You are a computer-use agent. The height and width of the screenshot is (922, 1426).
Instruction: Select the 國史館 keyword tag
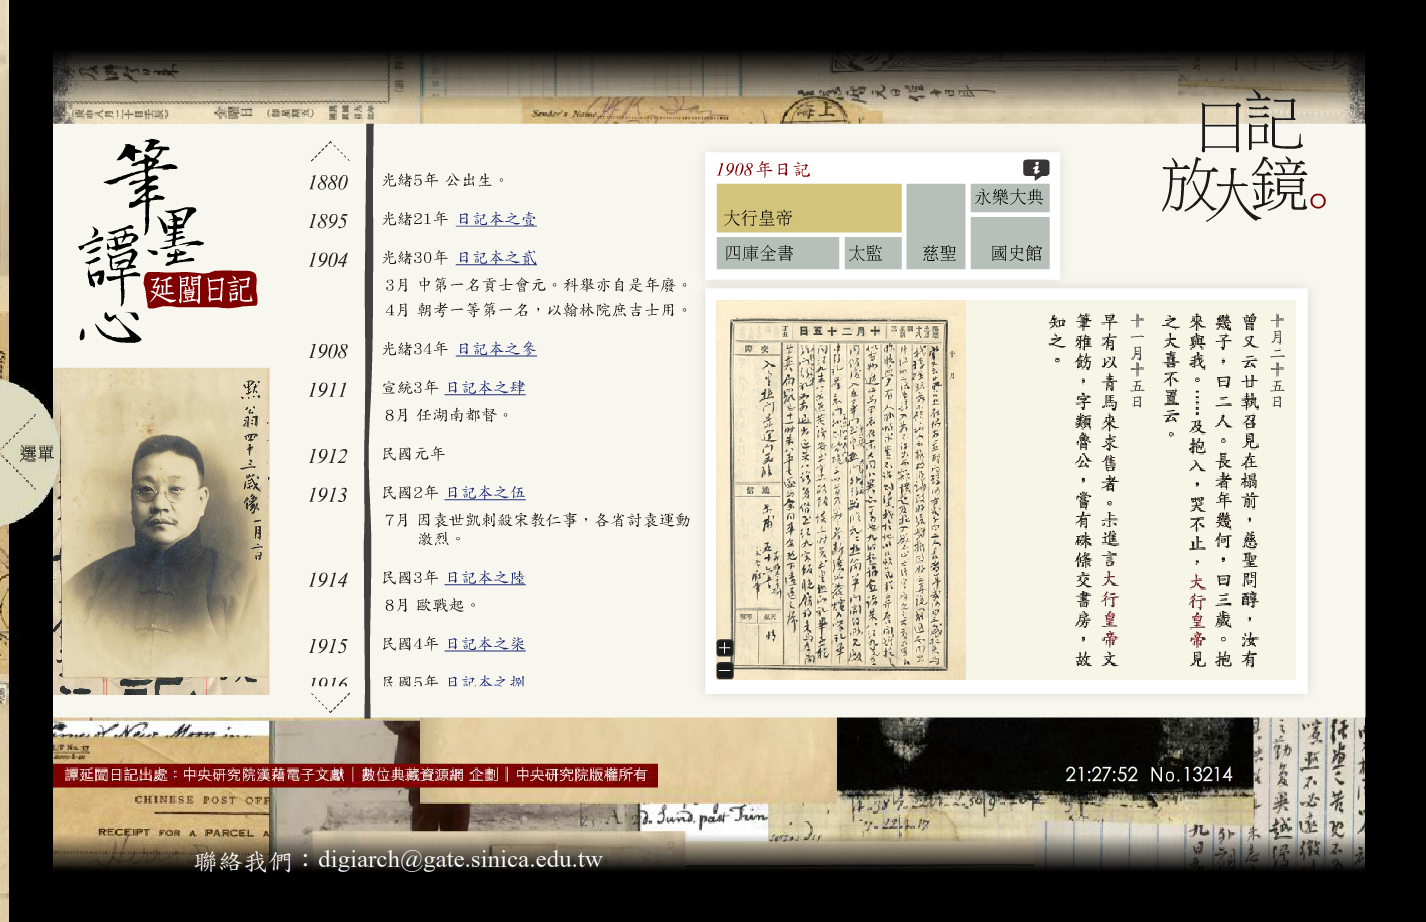pyautogui.click(x=1010, y=252)
